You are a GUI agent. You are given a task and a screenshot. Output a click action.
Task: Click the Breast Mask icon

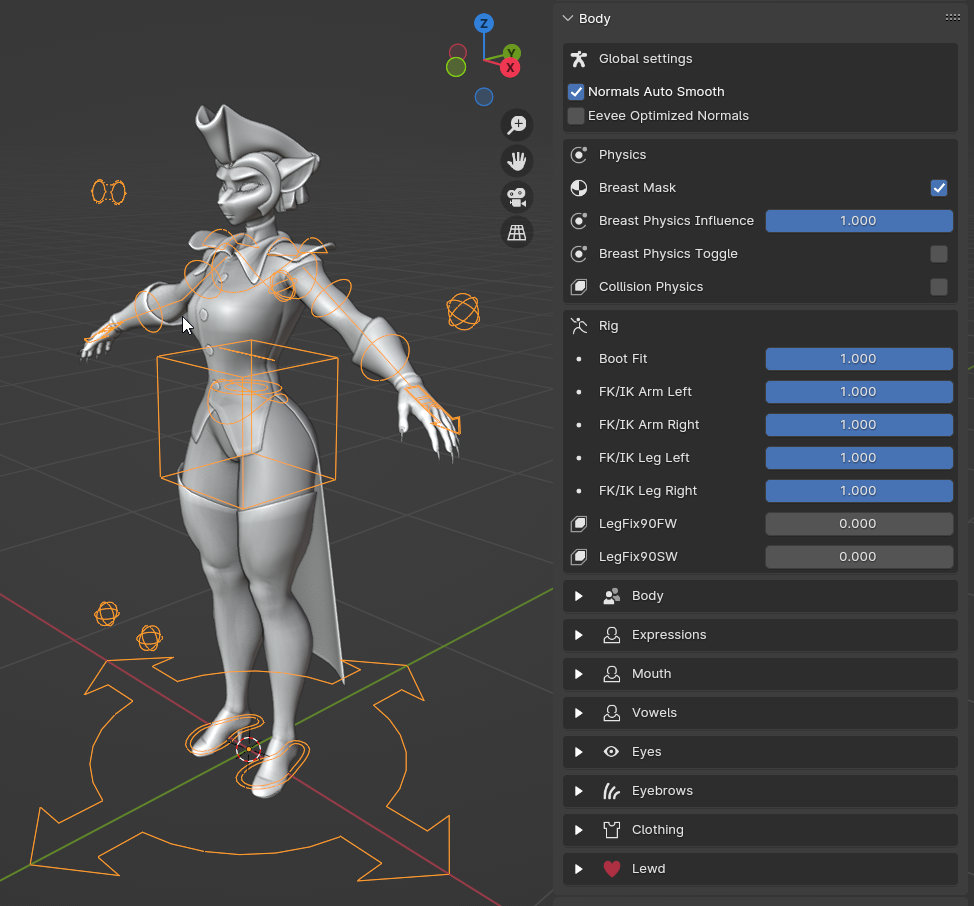(579, 188)
